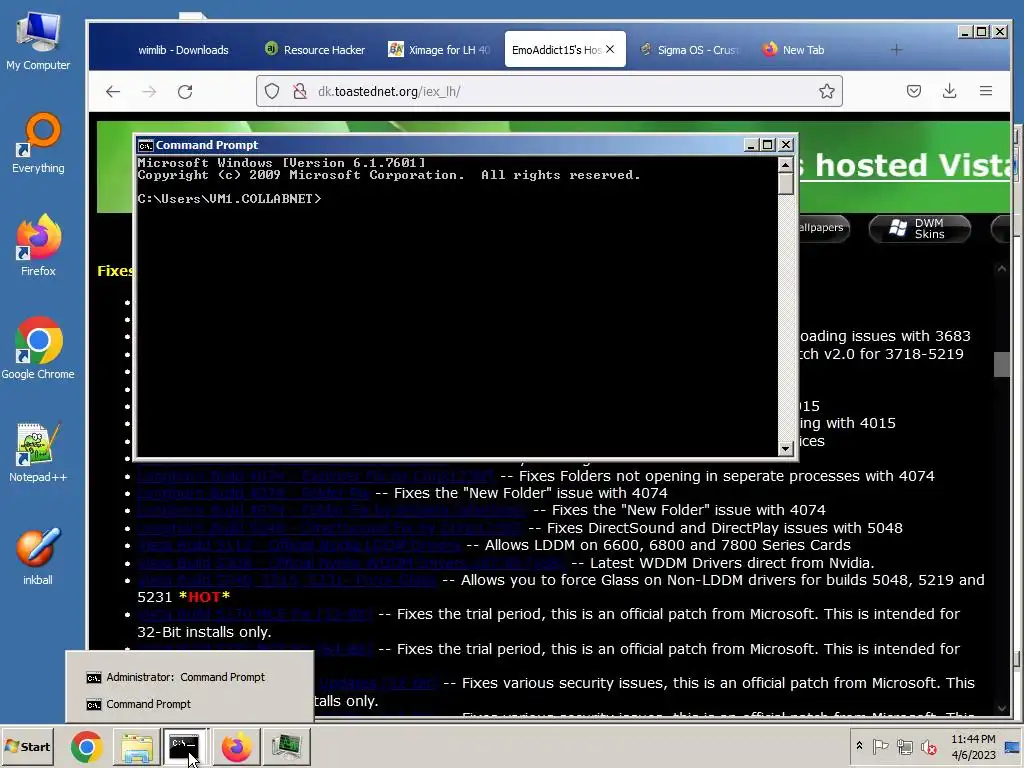Switch to wimlib - Downloads tab
1024x768 pixels.
183,50
